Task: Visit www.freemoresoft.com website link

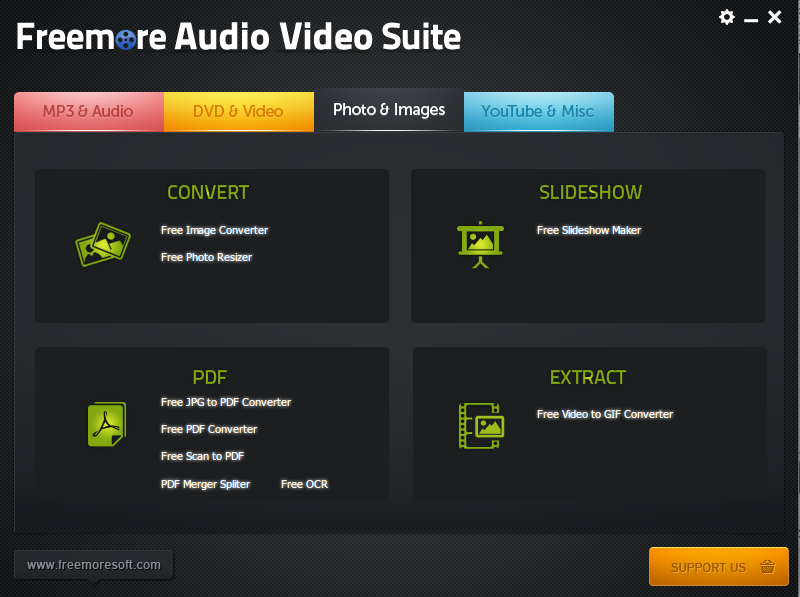Action: (93, 565)
